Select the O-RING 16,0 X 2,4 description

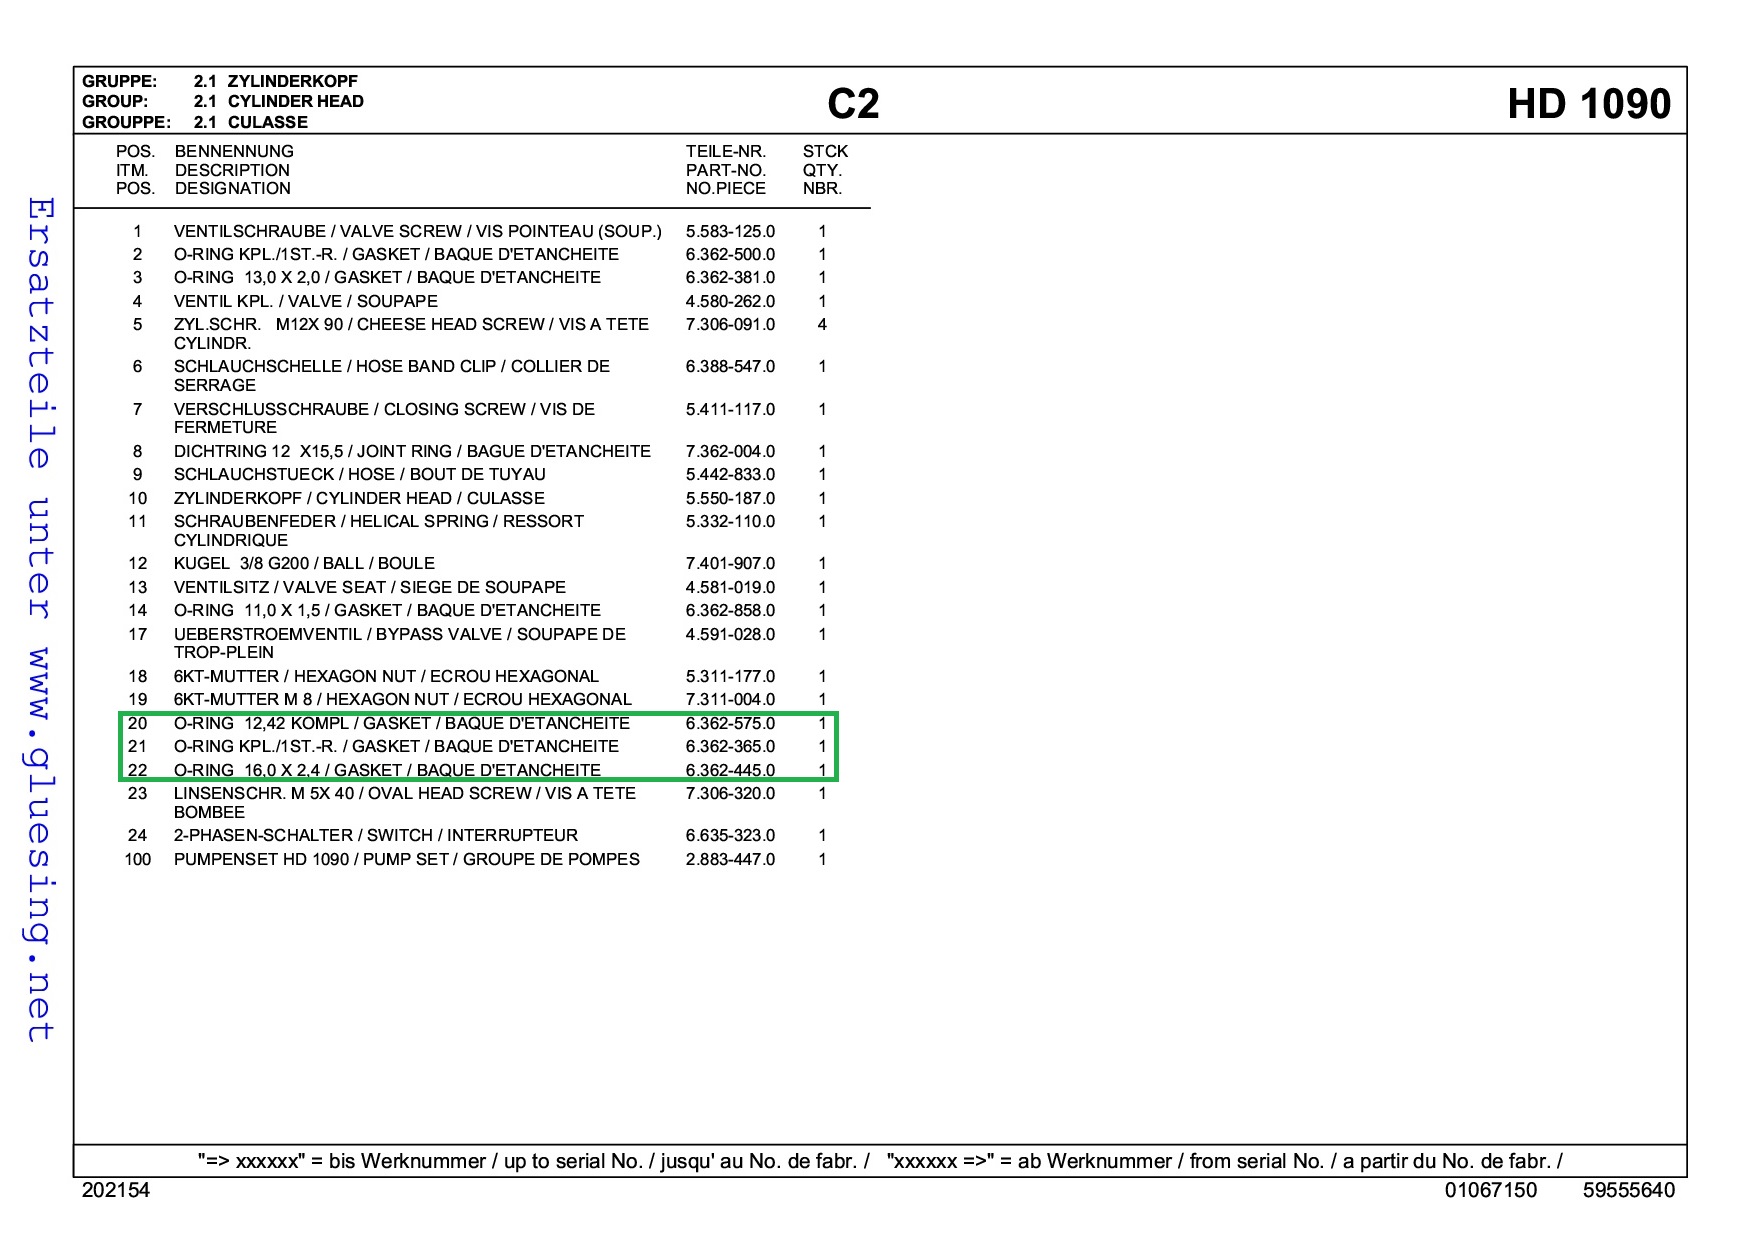(387, 770)
